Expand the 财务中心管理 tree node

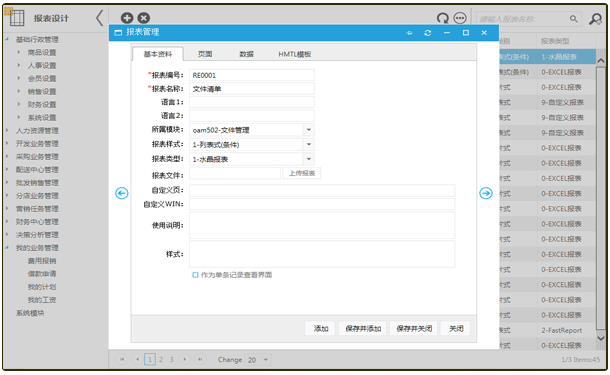[x=7, y=221]
